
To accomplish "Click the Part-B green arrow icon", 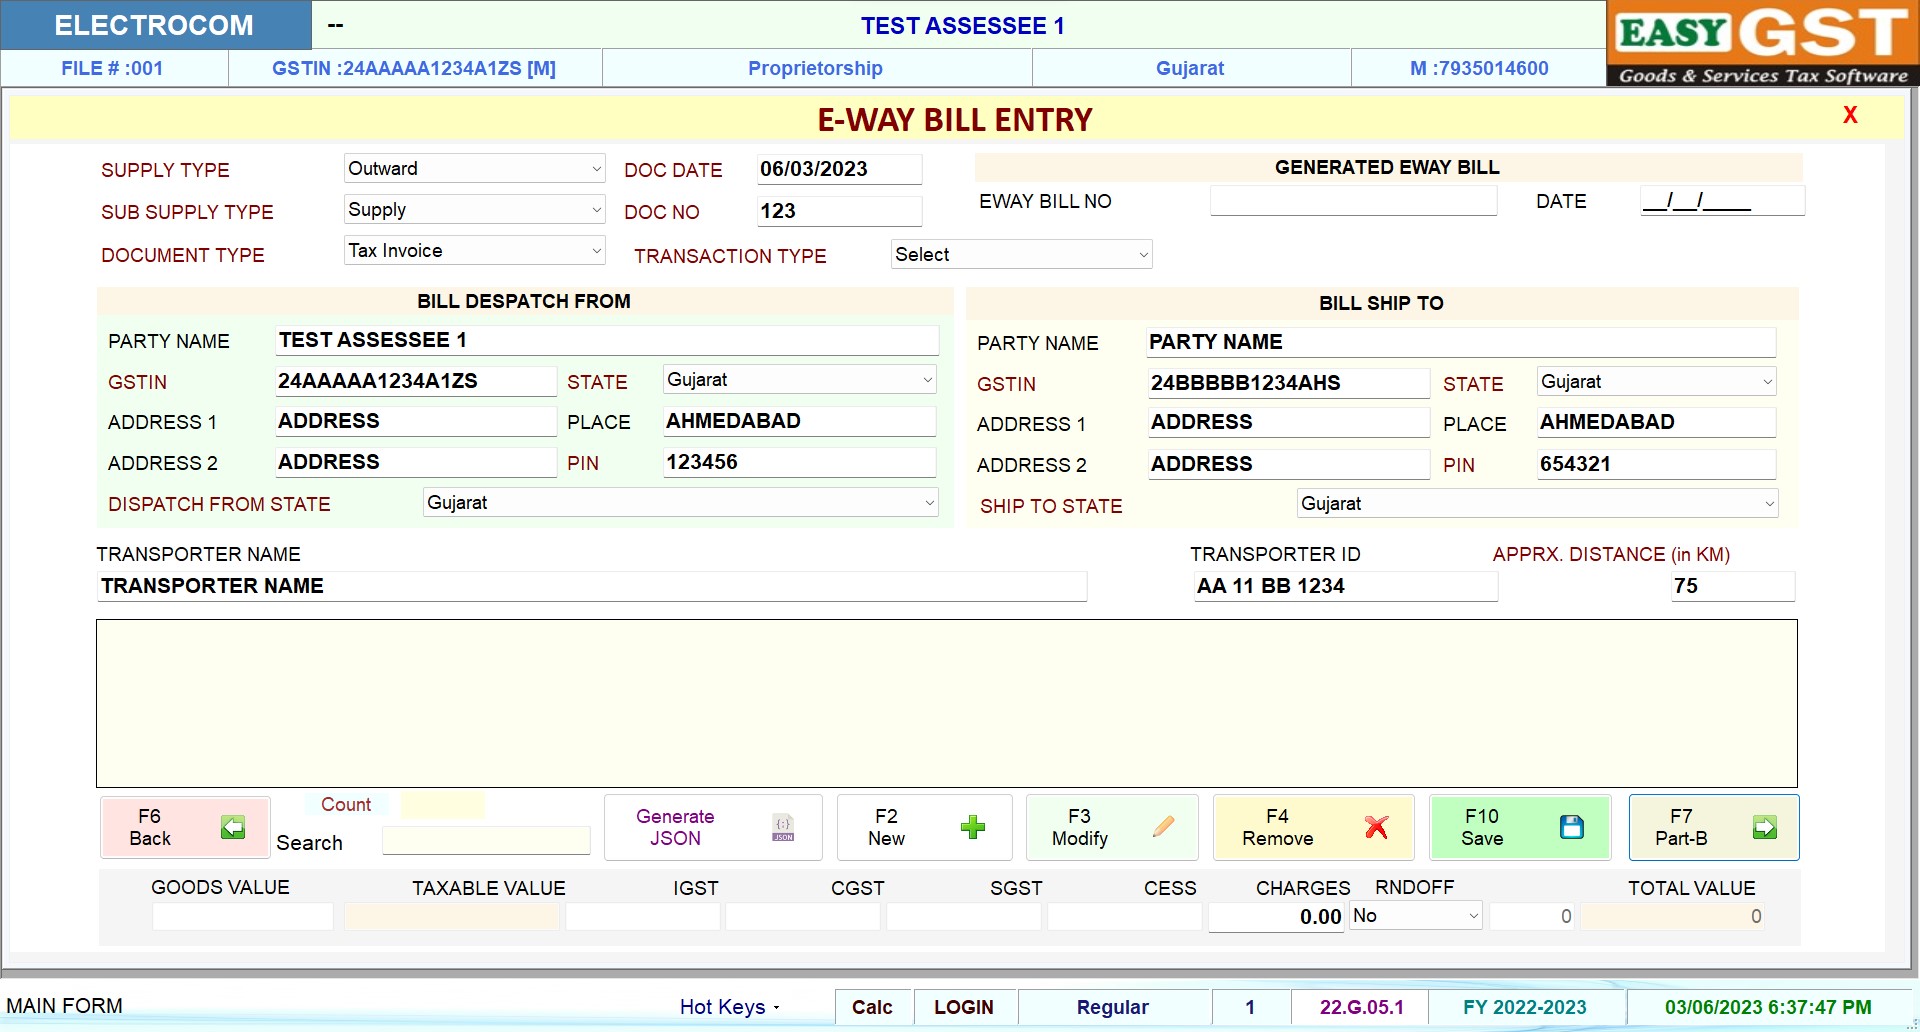I will (1764, 827).
